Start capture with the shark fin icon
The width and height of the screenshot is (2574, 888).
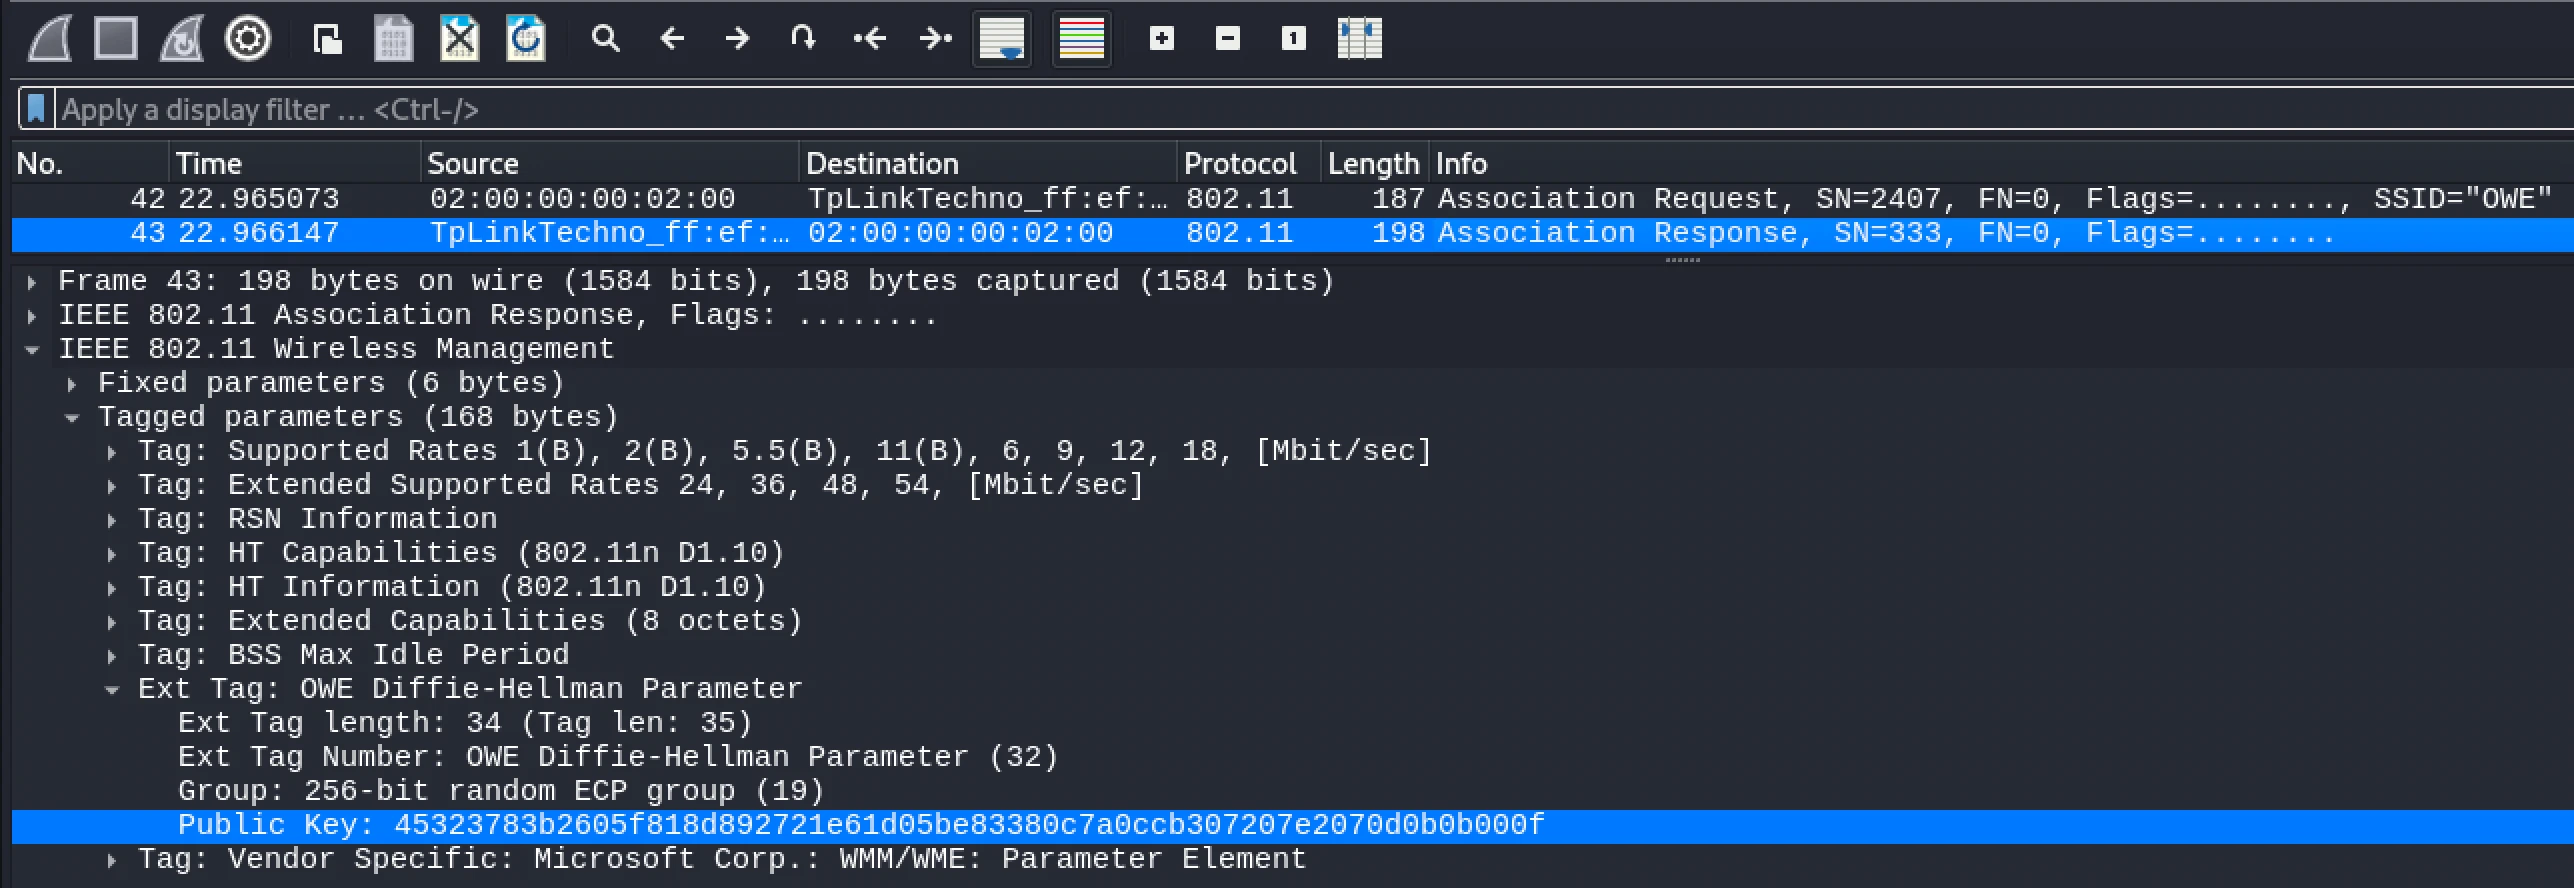pos(49,39)
